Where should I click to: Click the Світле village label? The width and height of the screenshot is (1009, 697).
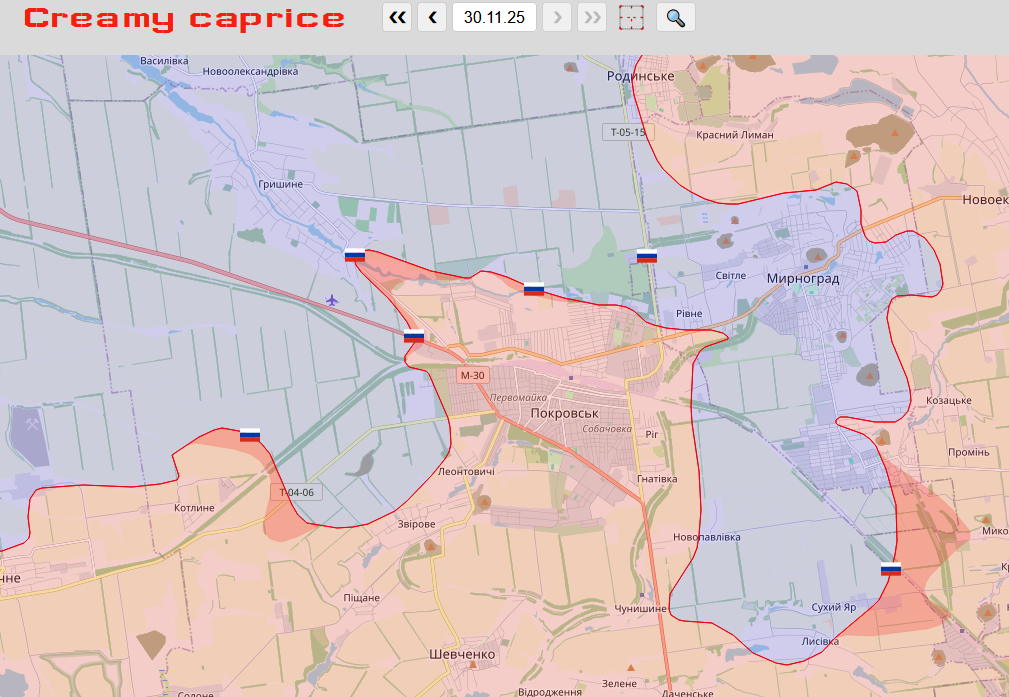tap(731, 275)
